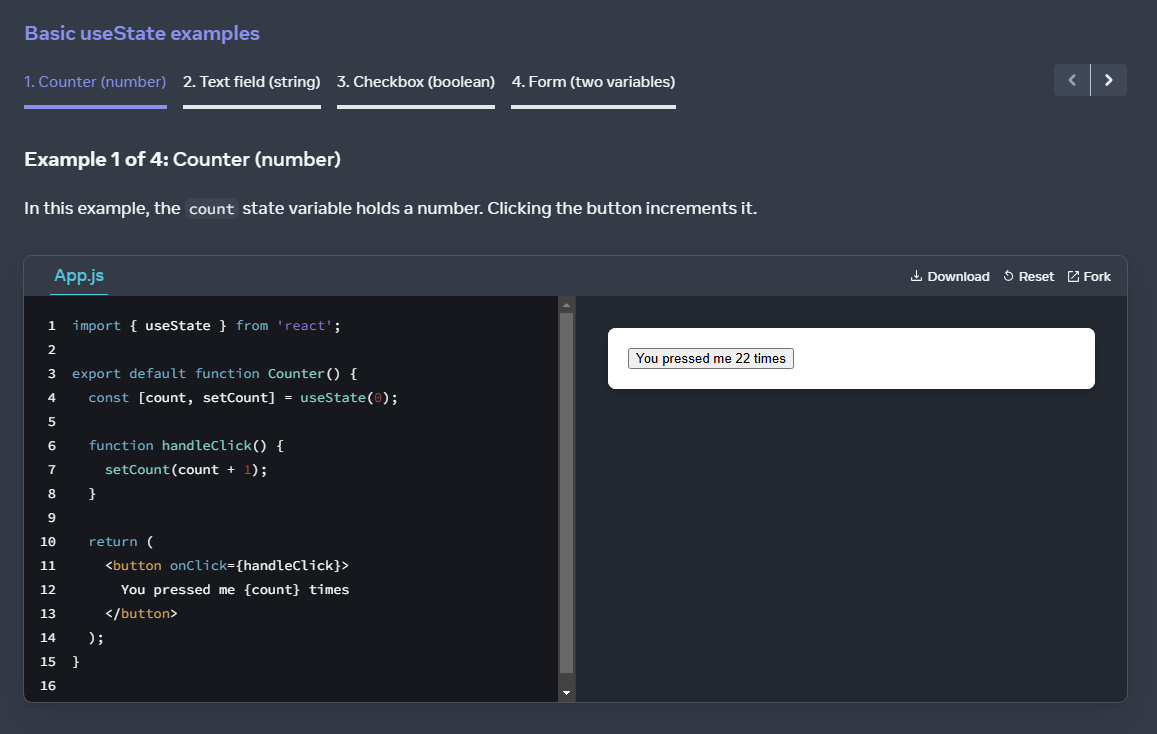Click the inline count code snippet
Image resolution: width=1157 pixels, height=734 pixels.
pyautogui.click(x=213, y=208)
